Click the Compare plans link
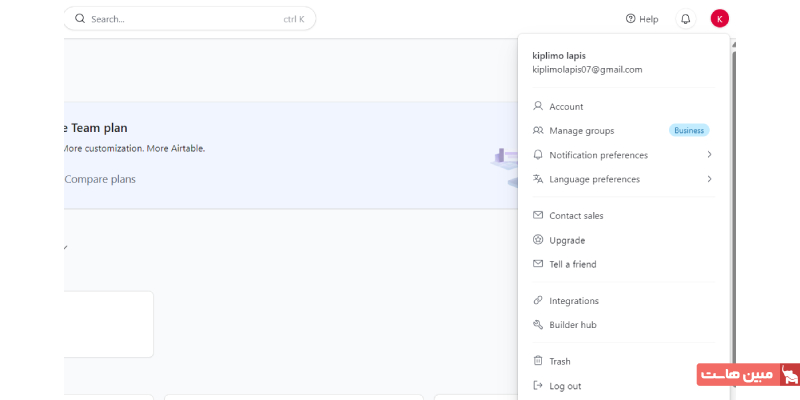 pos(100,179)
